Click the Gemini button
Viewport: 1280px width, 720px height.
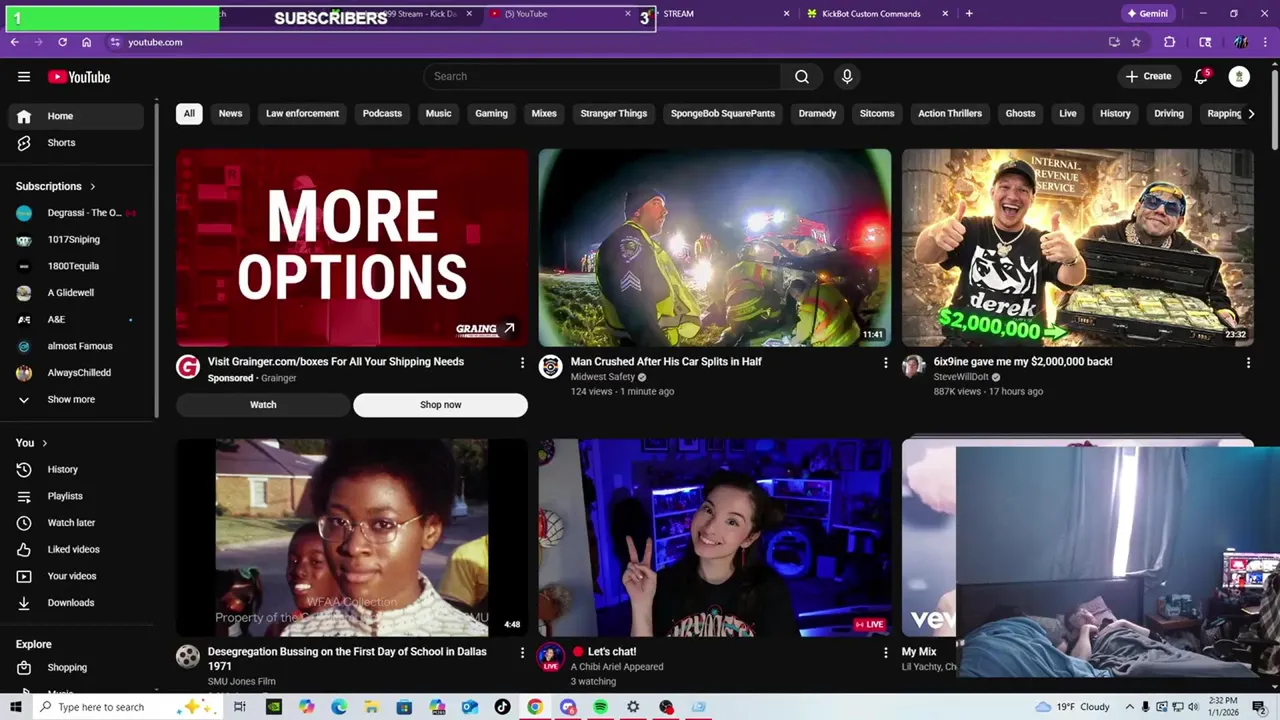[x=1148, y=14]
